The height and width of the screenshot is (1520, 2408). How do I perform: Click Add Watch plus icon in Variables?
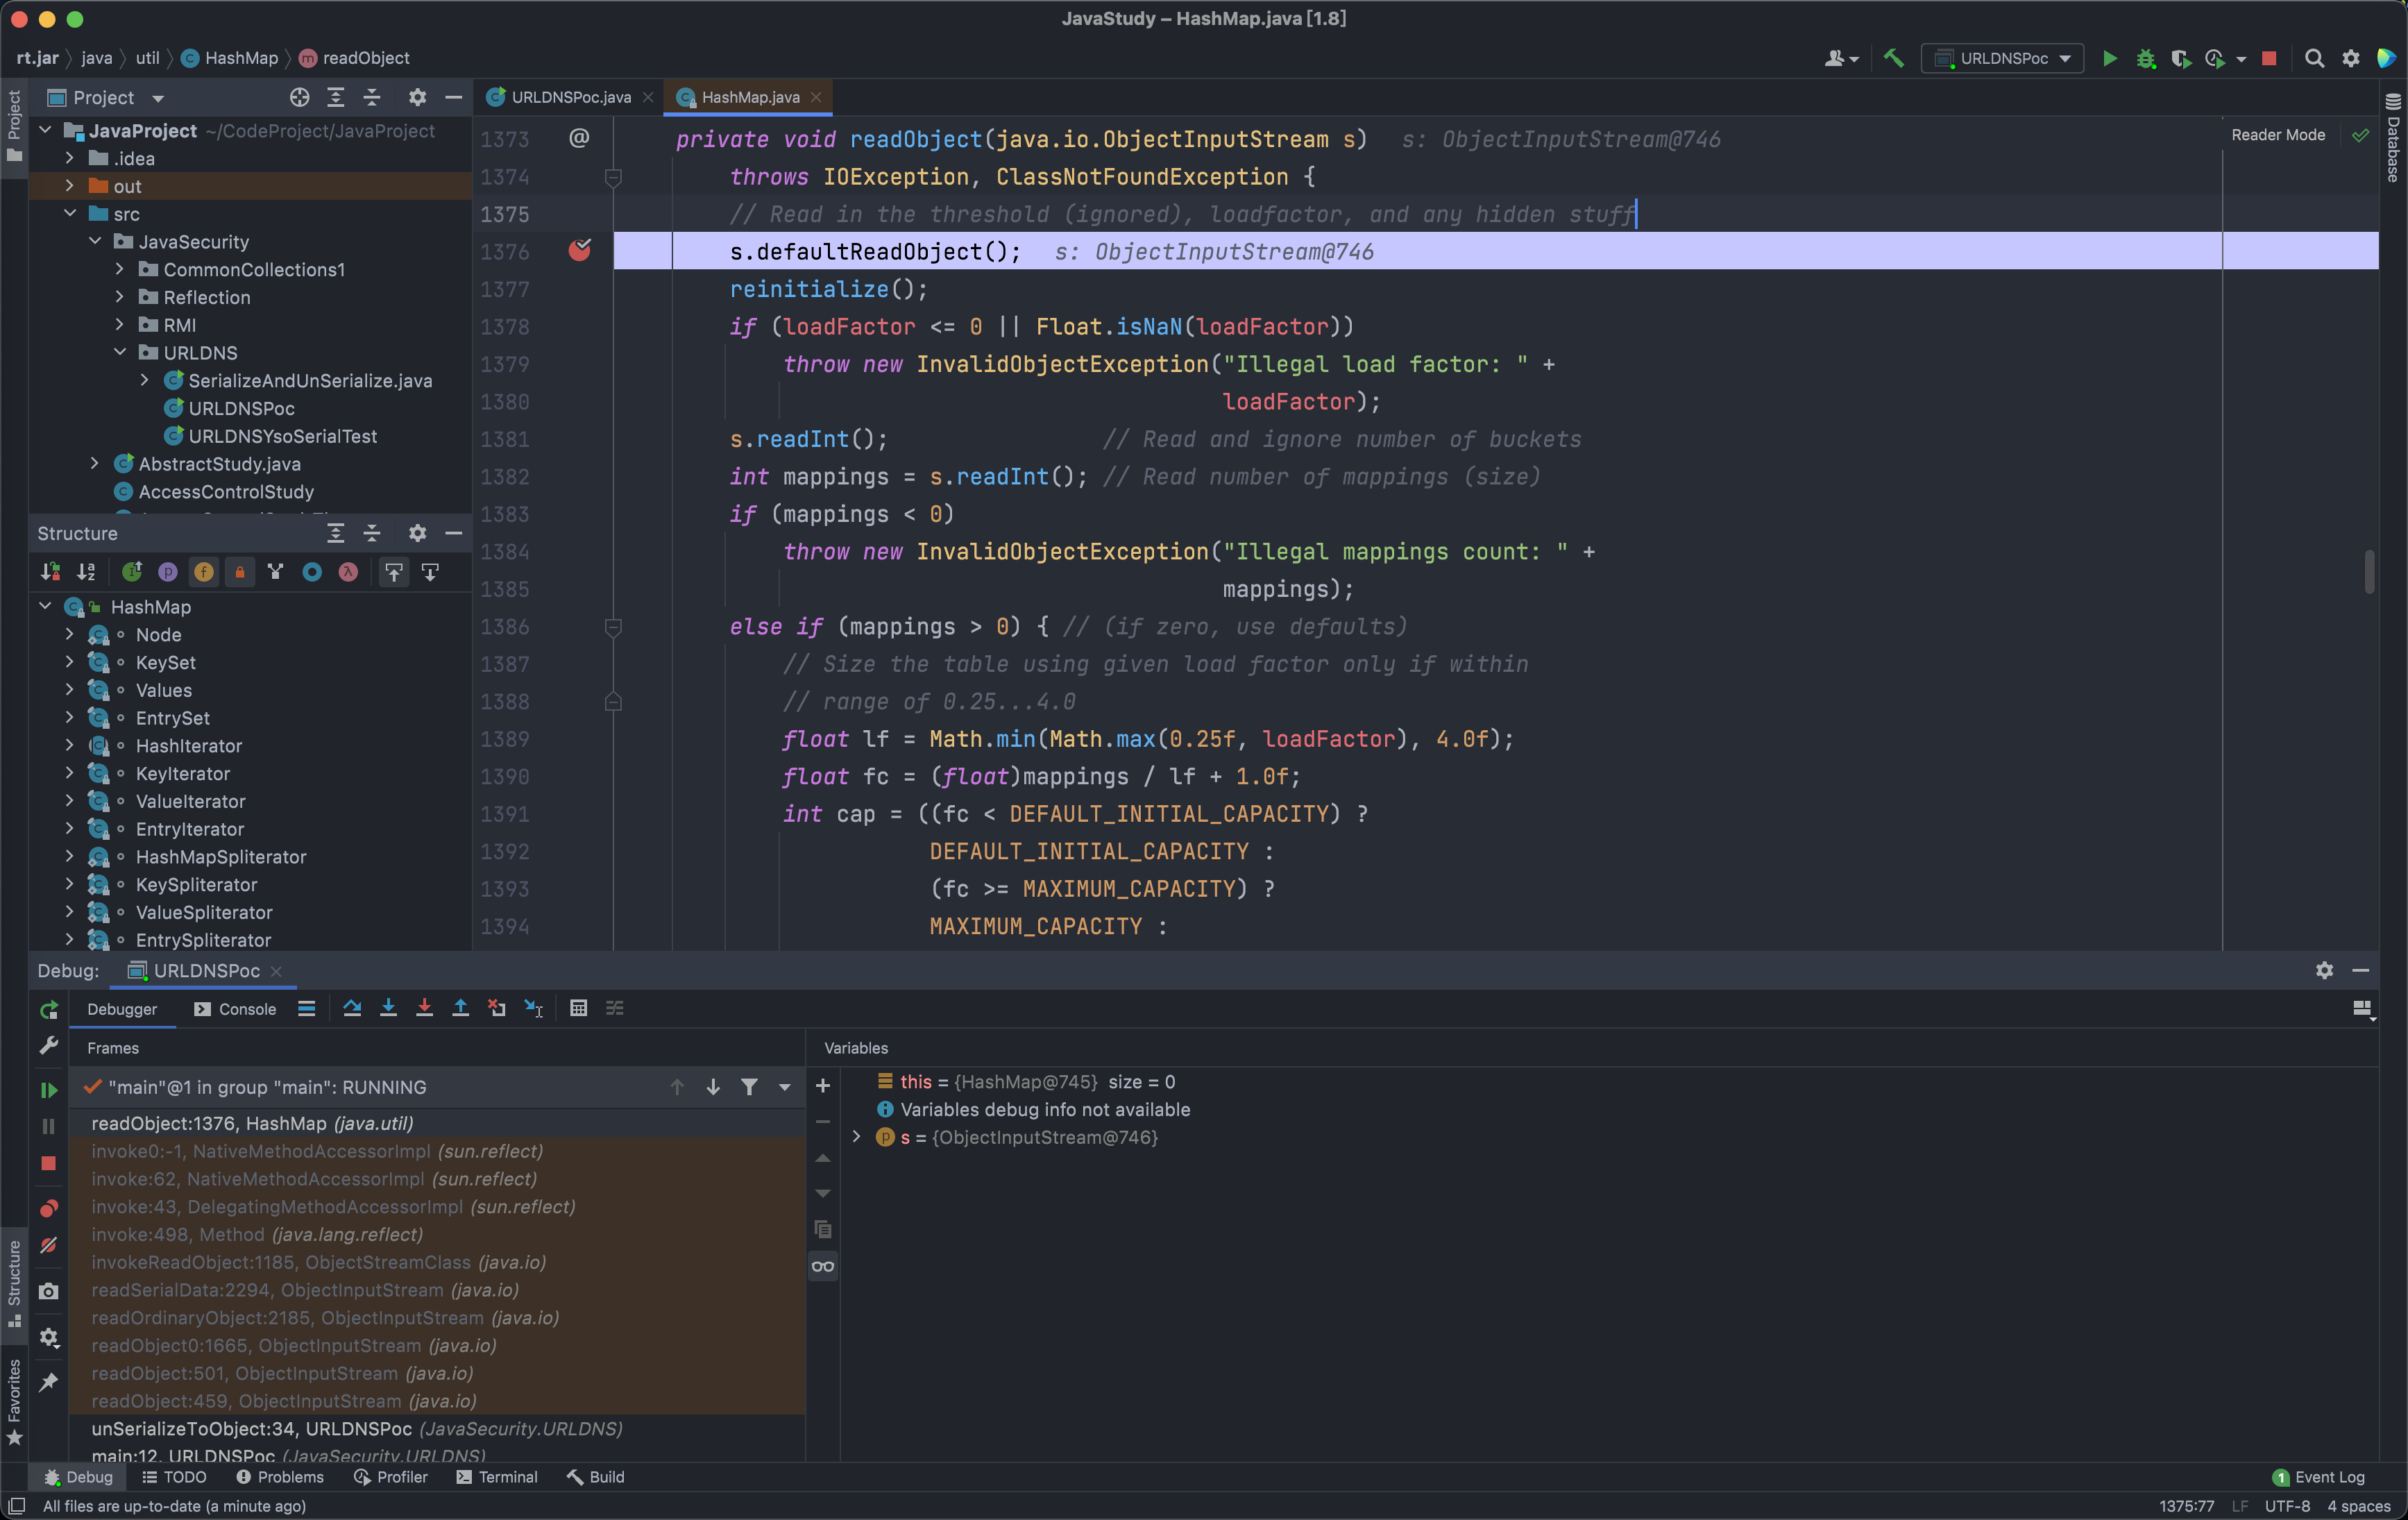click(822, 1085)
